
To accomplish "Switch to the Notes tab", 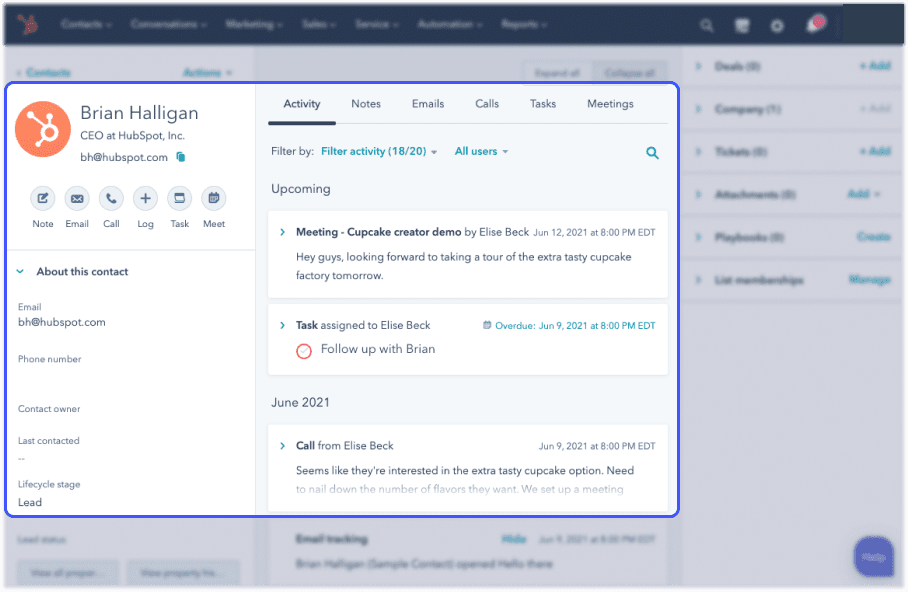I will coord(366,104).
